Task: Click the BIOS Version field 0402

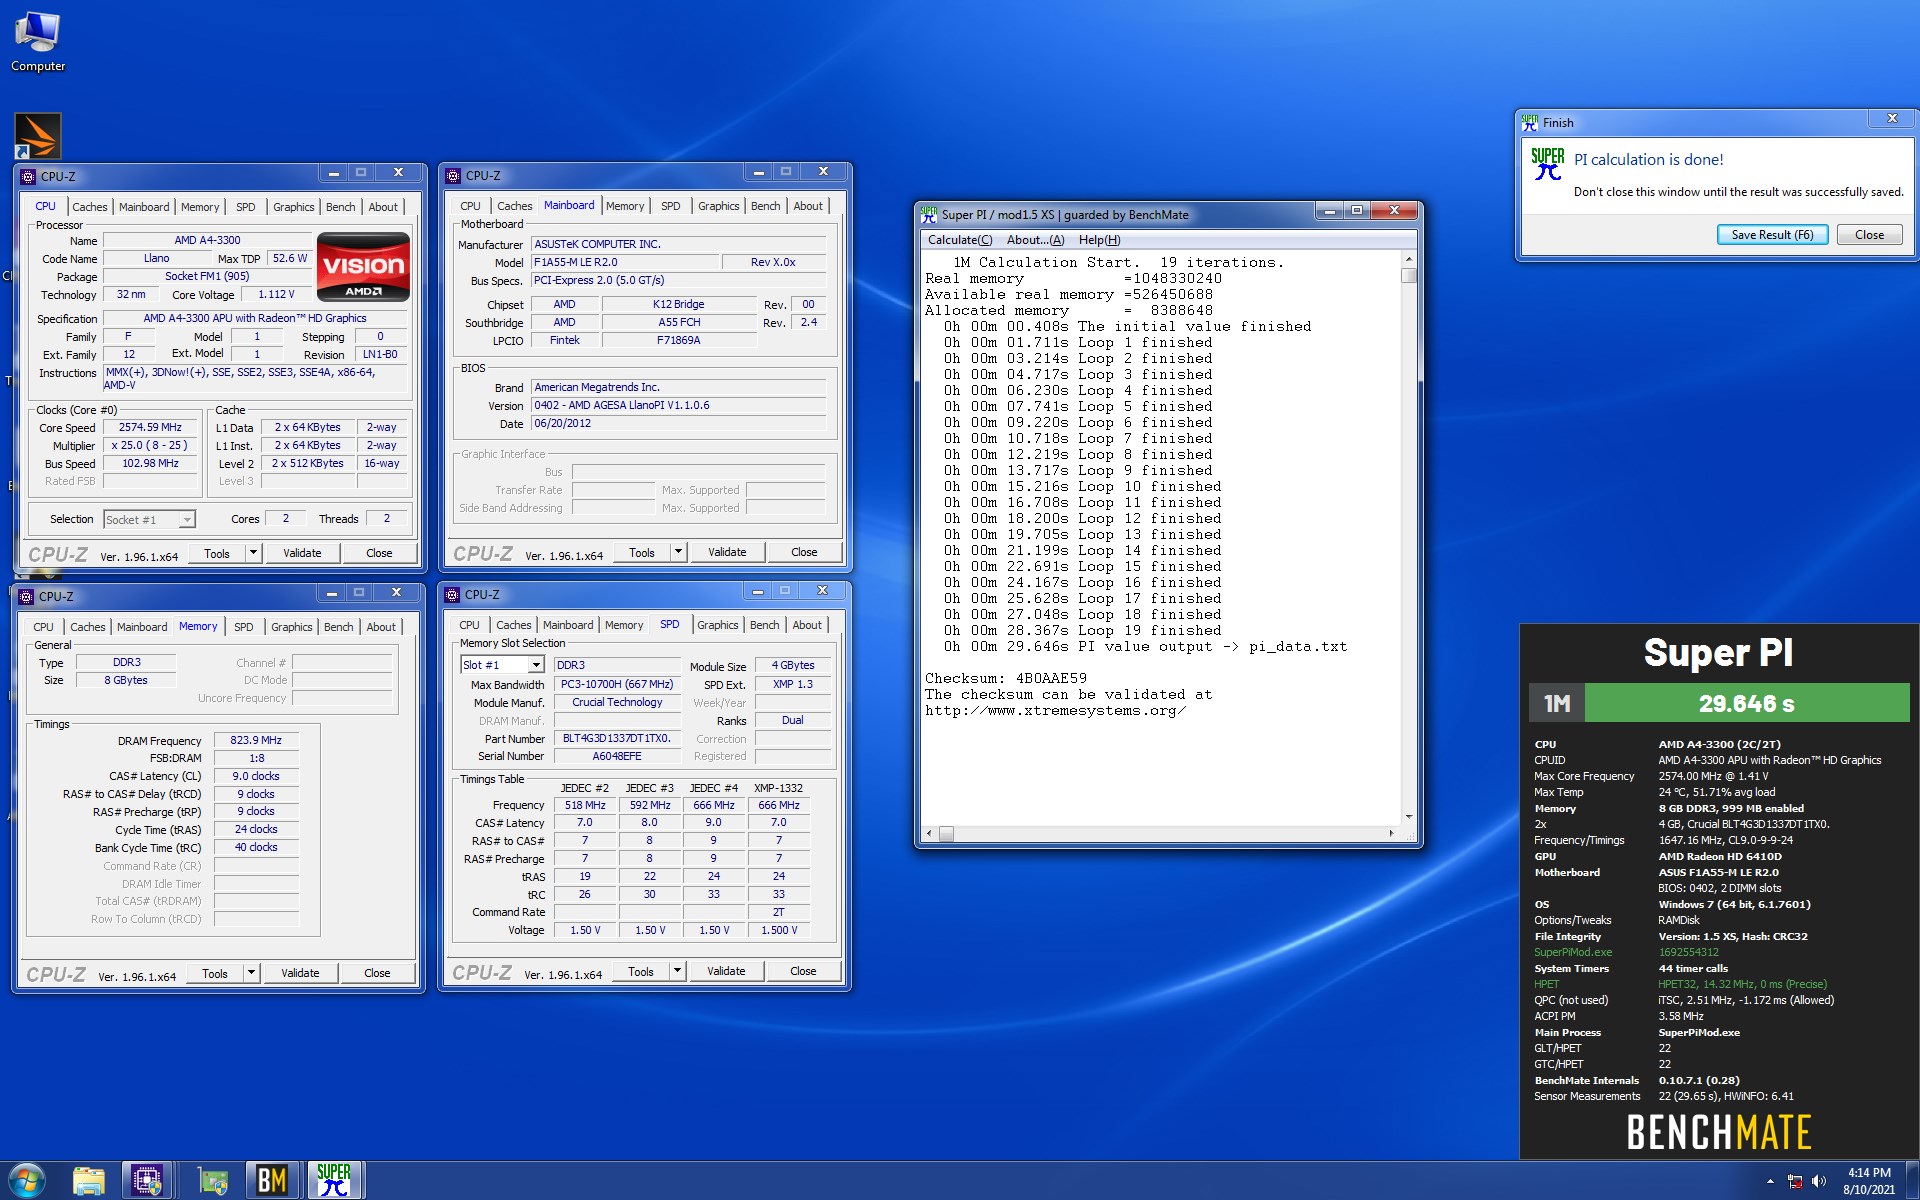Action: (x=679, y=405)
